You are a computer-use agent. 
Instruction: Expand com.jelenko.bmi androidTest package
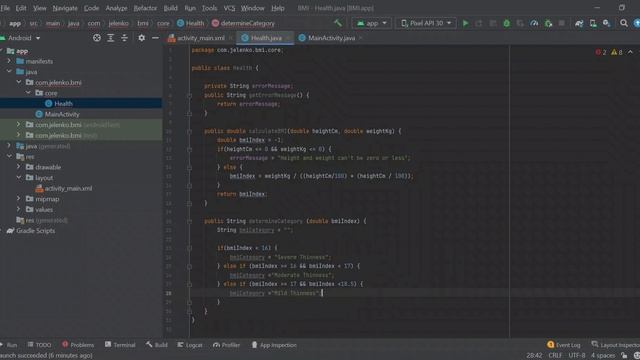pos(18,124)
